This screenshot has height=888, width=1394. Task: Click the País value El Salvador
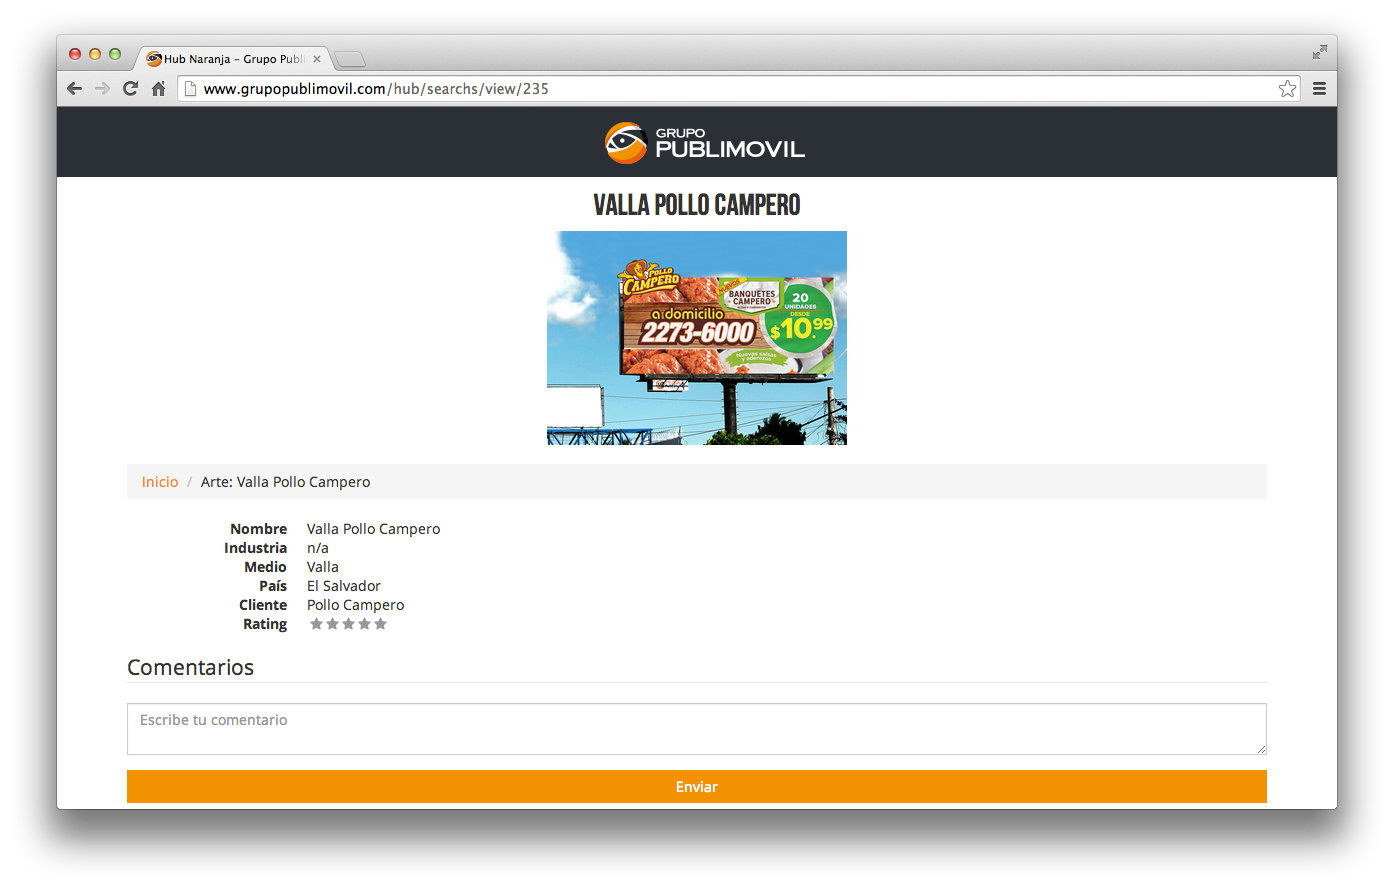tap(344, 586)
